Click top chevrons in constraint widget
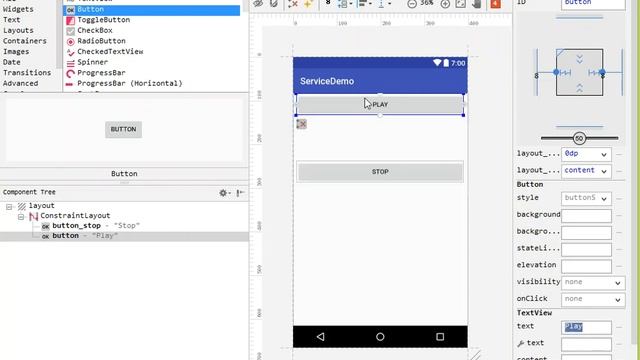 pos(580,59)
